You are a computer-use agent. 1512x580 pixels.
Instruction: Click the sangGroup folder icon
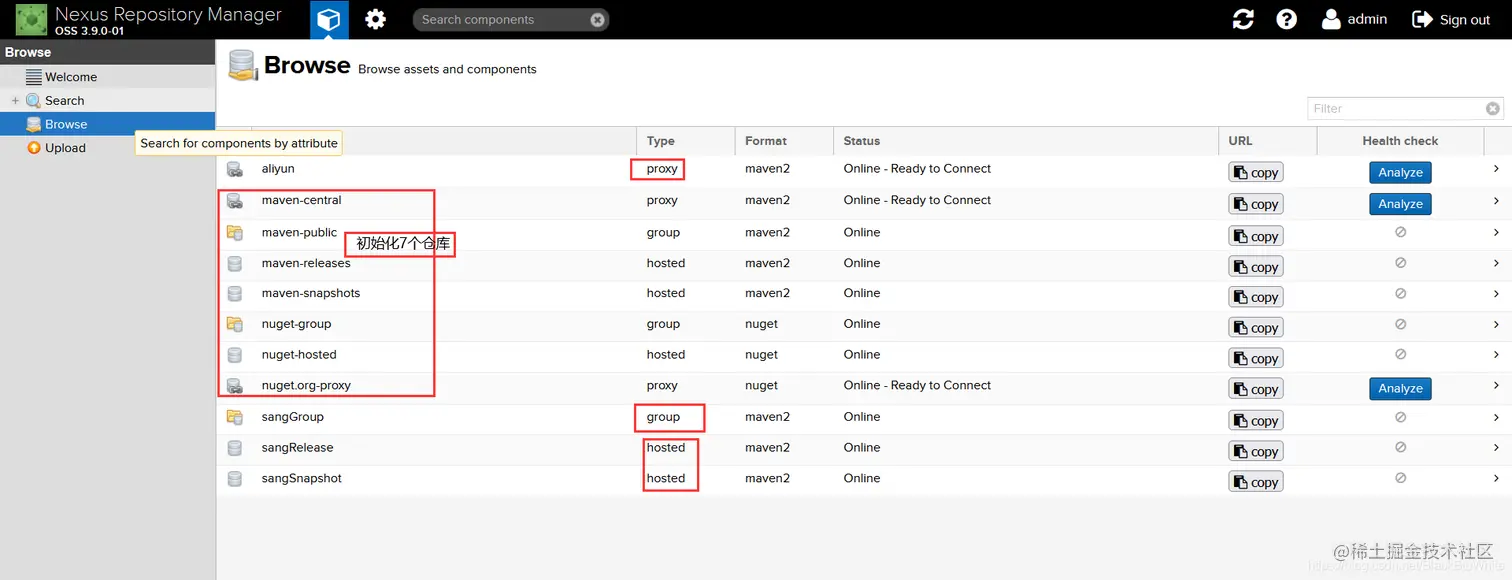tap(235, 417)
